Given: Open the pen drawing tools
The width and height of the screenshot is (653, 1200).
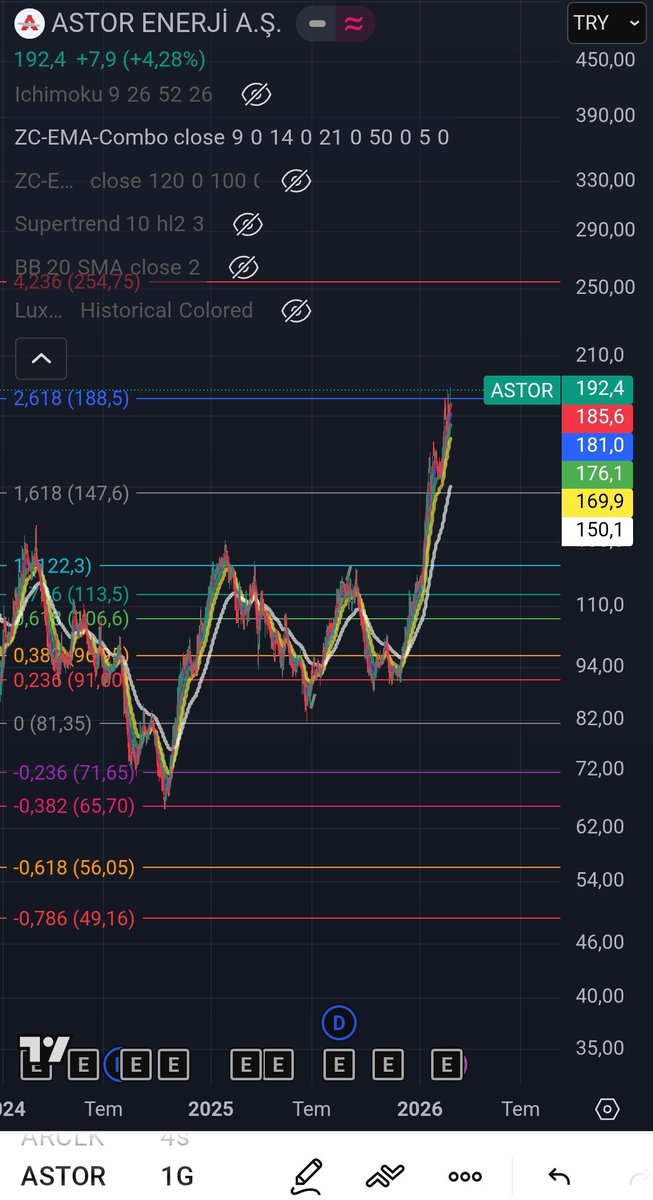Looking at the screenshot, I should click(307, 1176).
